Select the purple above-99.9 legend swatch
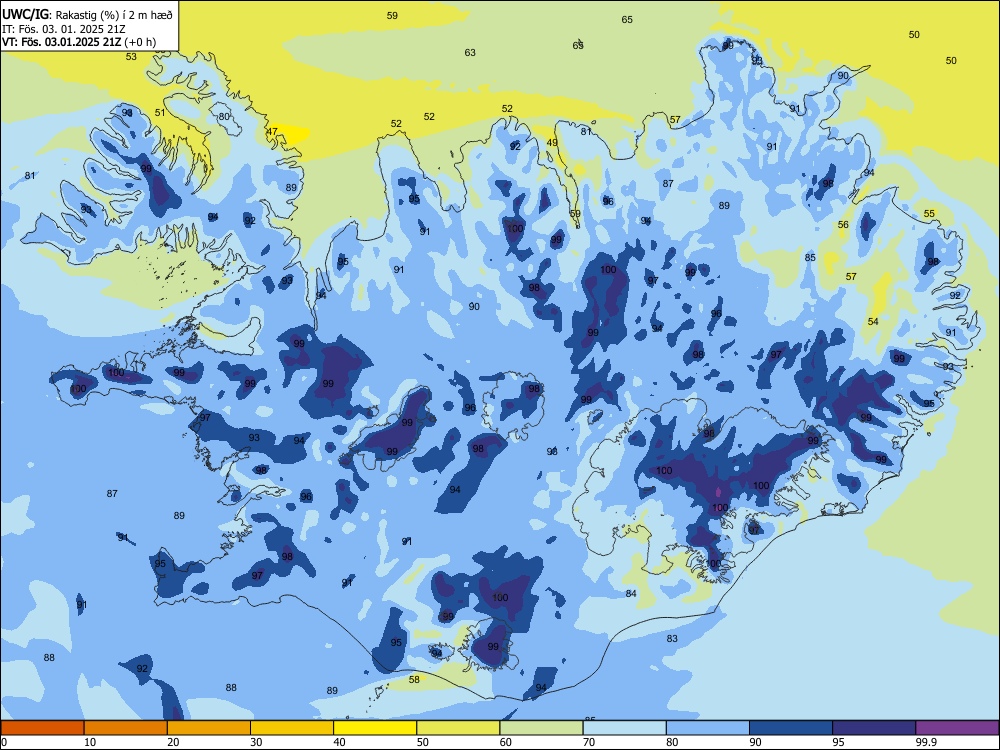Image resolution: width=1000 pixels, height=750 pixels. coord(957,728)
